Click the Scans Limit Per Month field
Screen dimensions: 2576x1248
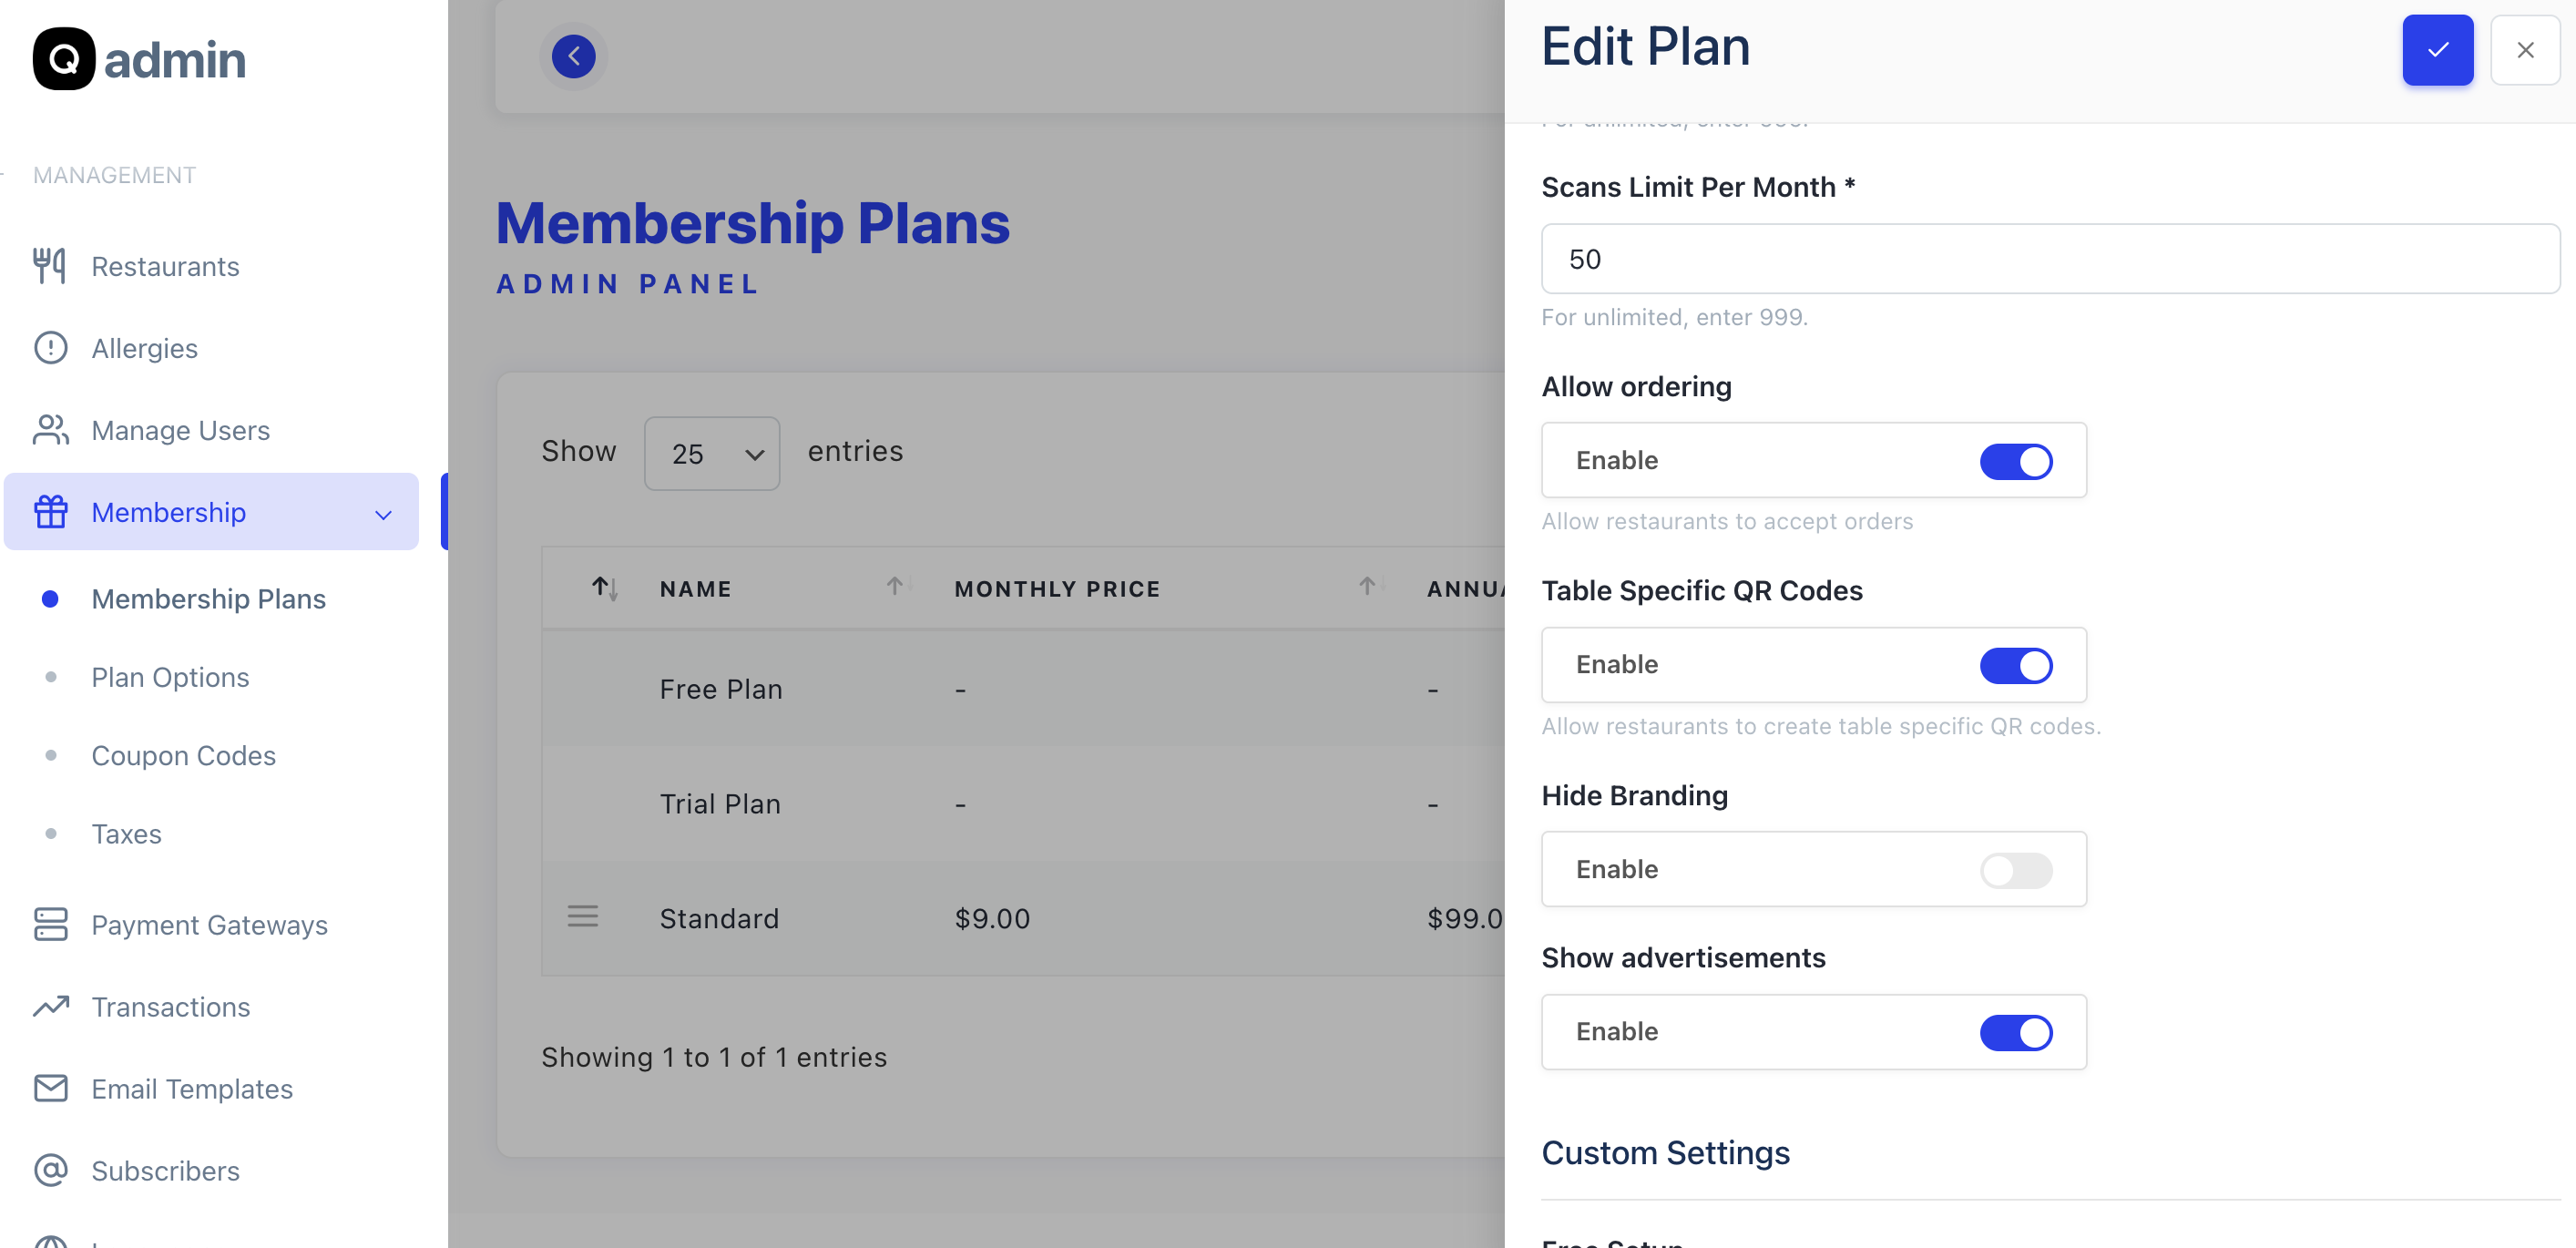tap(2050, 259)
